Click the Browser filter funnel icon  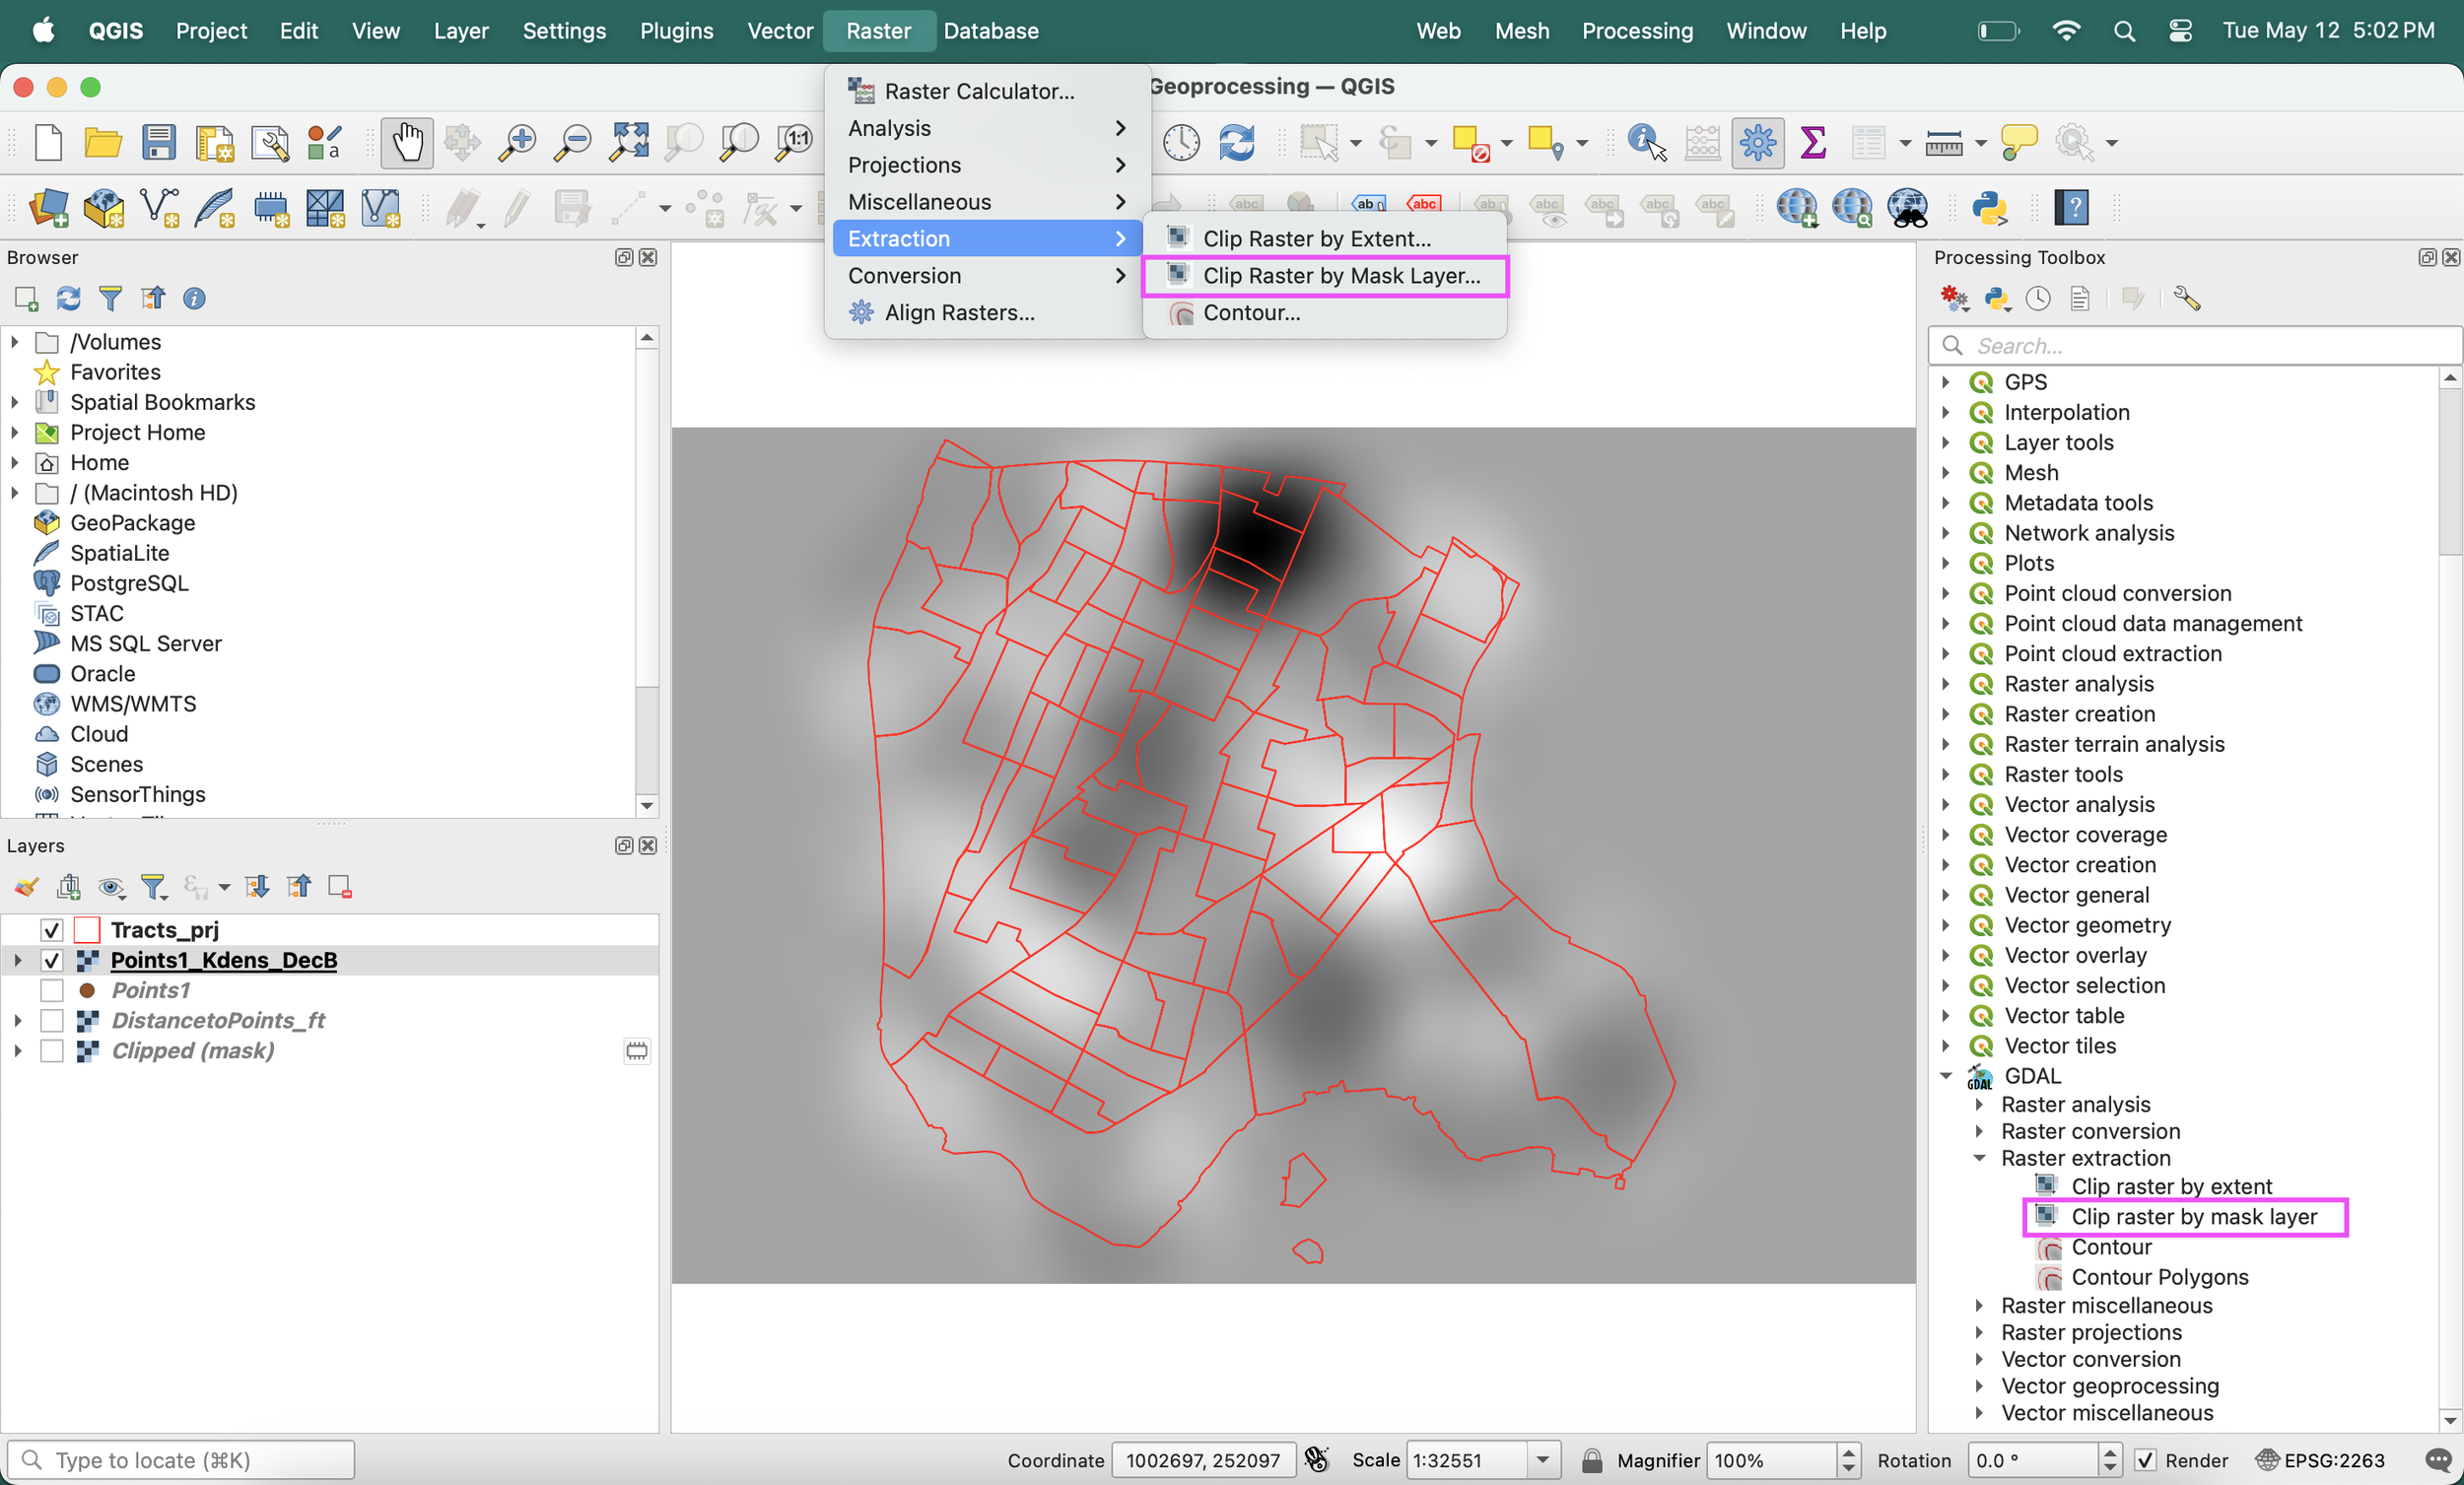pos(110,298)
